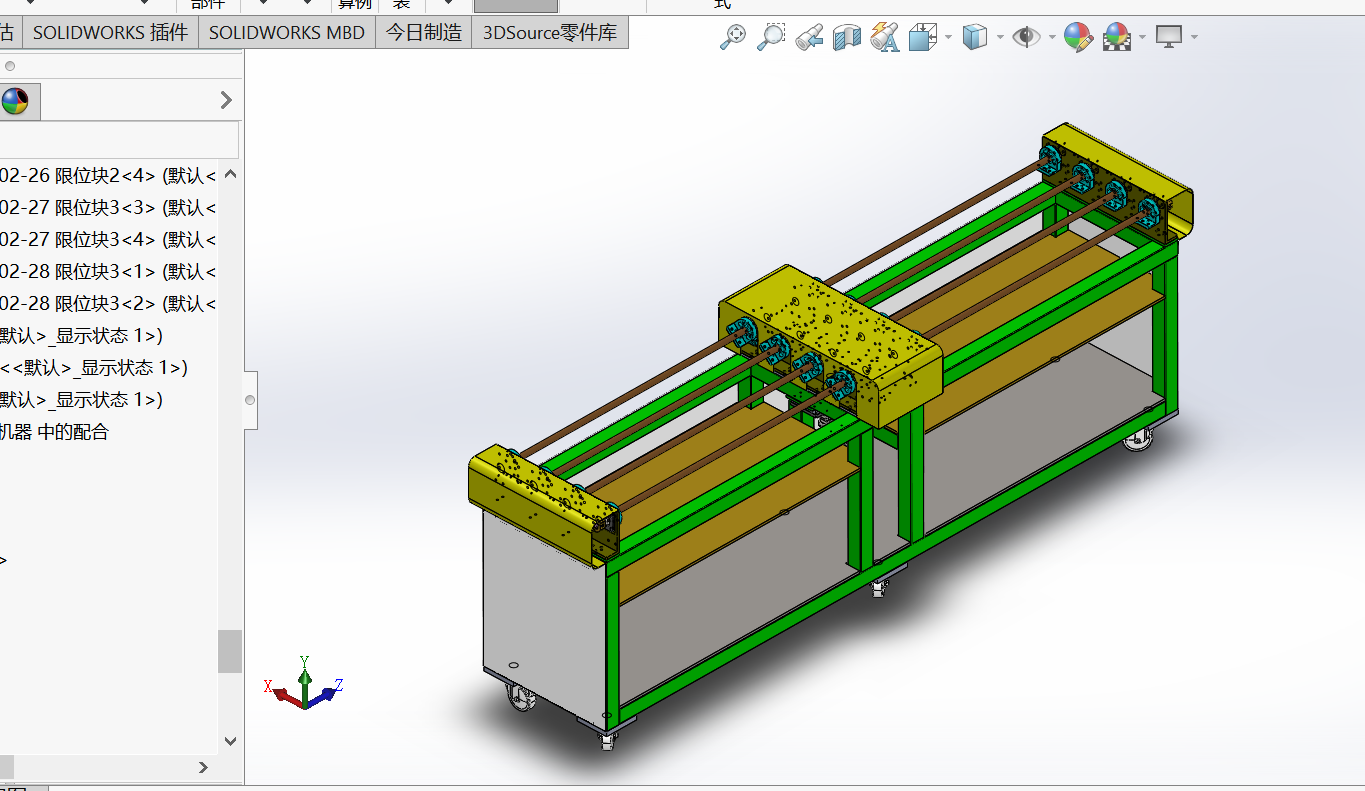The image size is (1365, 791).
Task: Select the Zoom to Area magnifier tool
Action: [x=770, y=37]
